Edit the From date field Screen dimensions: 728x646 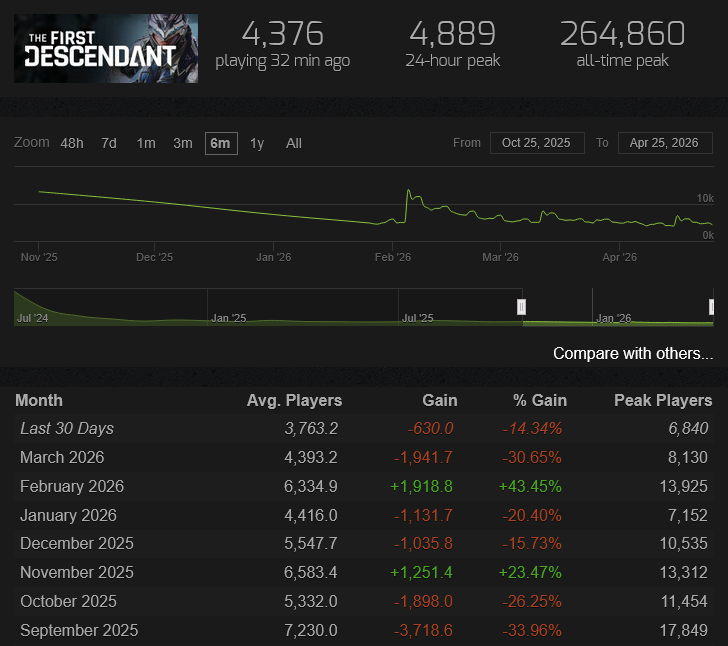click(537, 143)
